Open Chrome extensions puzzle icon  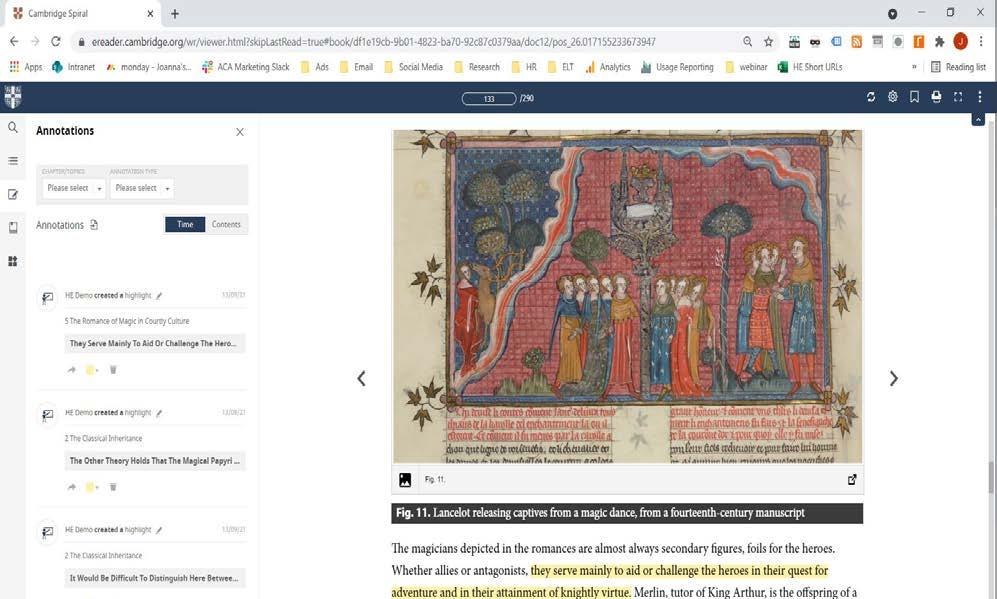(939, 41)
